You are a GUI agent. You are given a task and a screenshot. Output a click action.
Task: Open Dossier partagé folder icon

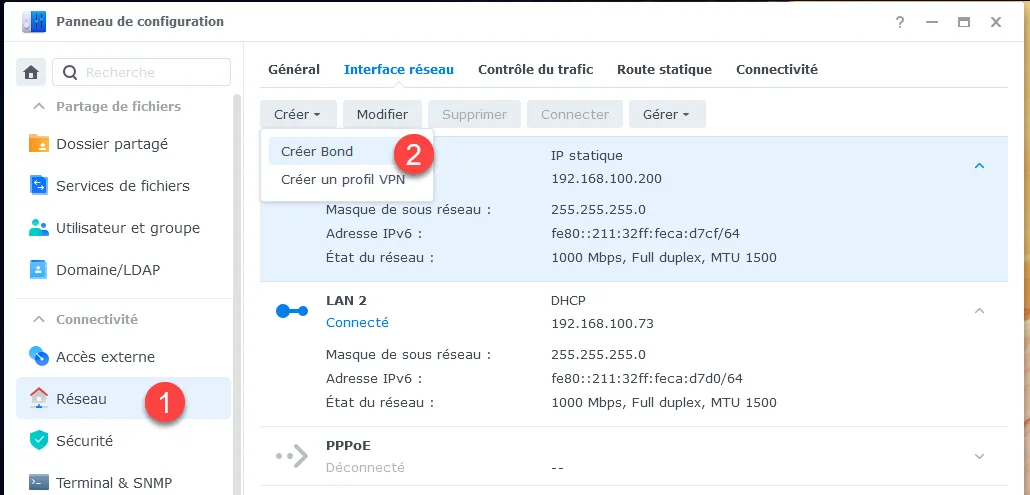click(39, 144)
